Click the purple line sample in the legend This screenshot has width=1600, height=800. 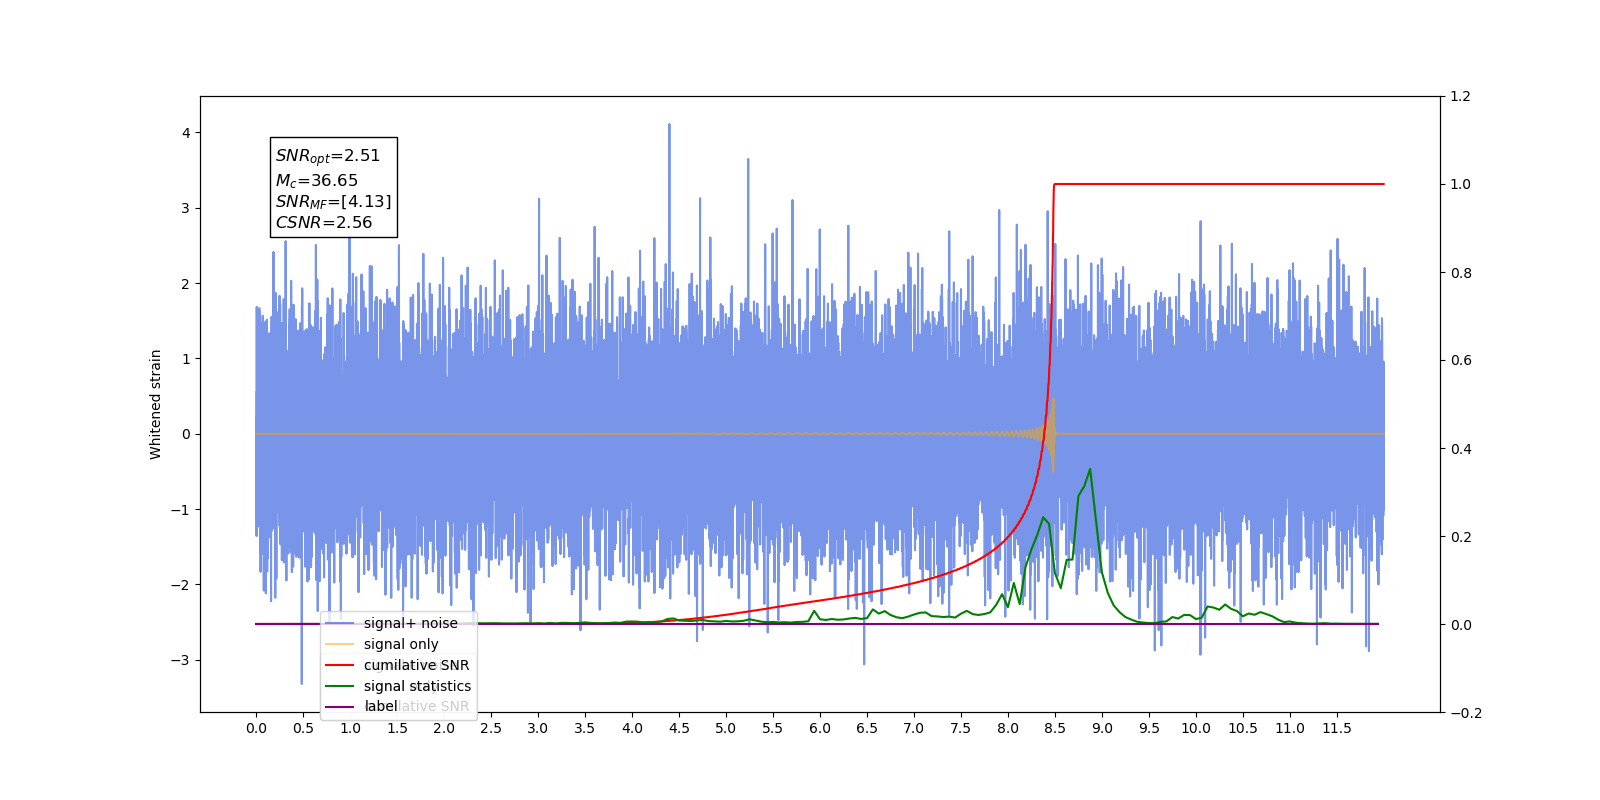(x=340, y=707)
